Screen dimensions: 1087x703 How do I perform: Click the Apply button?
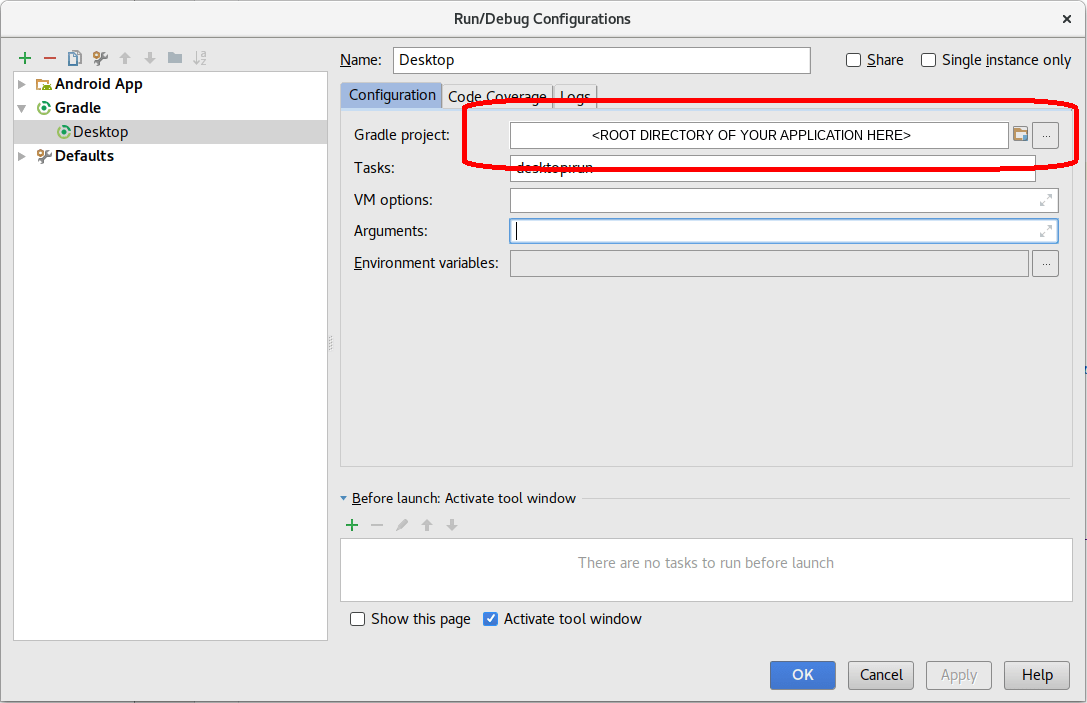tap(958, 675)
